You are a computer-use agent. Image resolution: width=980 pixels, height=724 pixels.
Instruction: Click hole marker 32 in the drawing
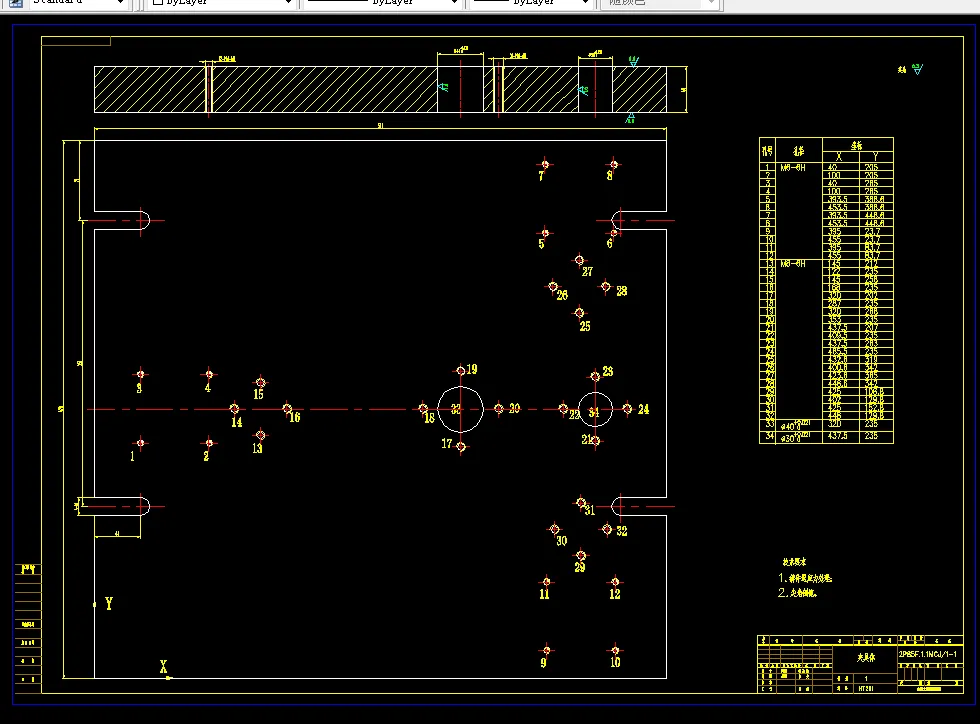607,529
